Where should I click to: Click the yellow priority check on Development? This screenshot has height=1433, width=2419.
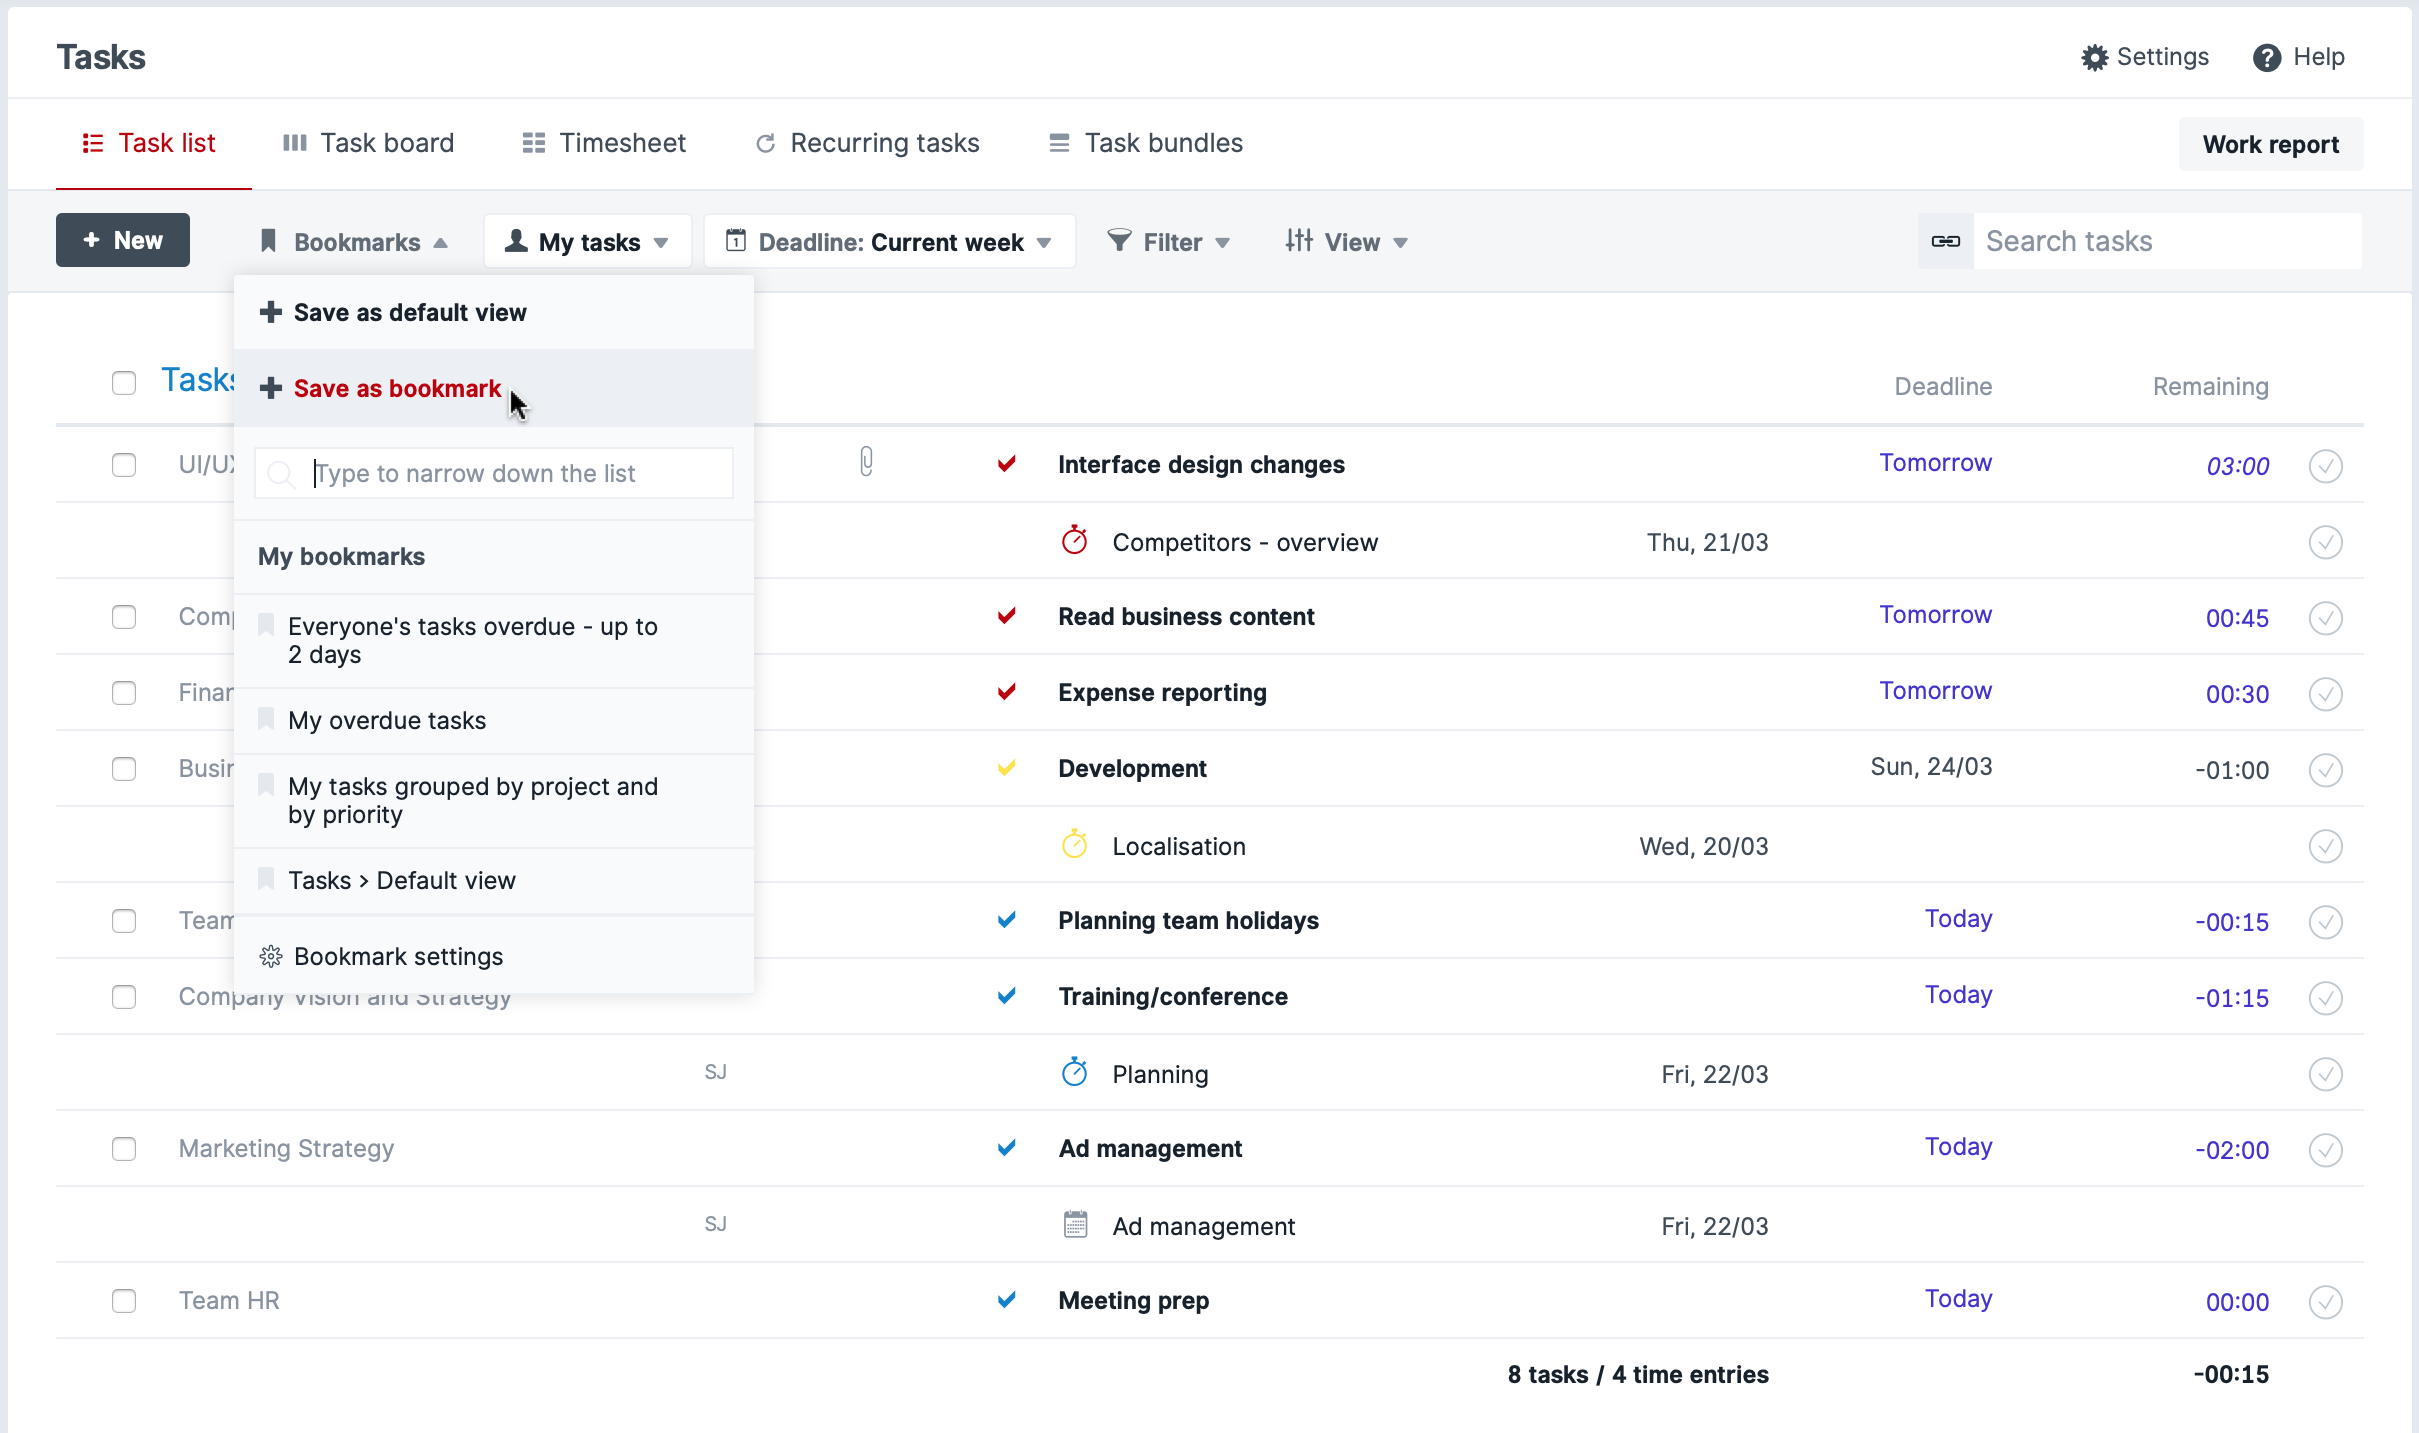(1006, 767)
